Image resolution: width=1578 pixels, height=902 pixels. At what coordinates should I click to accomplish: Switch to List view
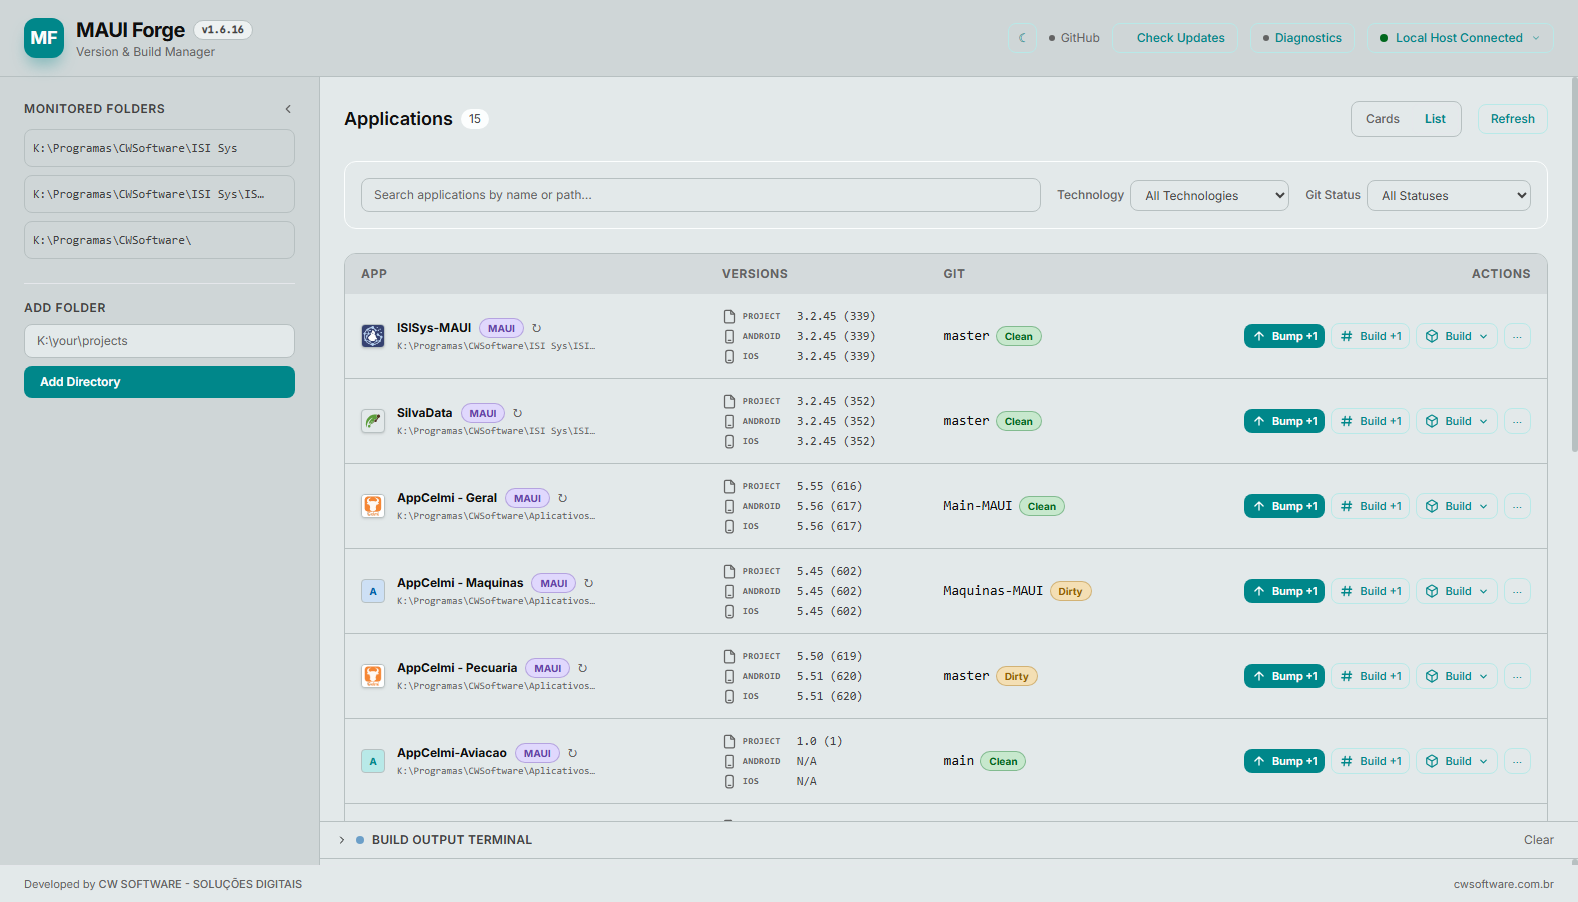1435,119
